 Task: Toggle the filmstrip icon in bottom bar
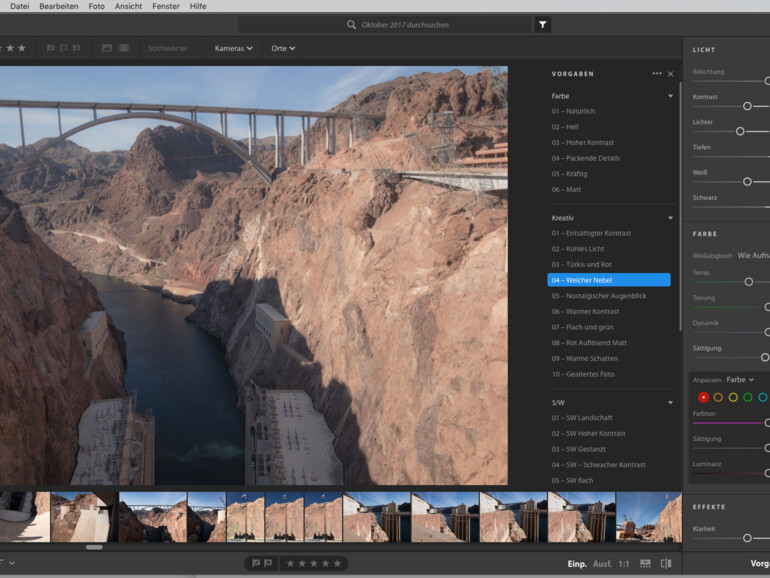click(645, 564)
